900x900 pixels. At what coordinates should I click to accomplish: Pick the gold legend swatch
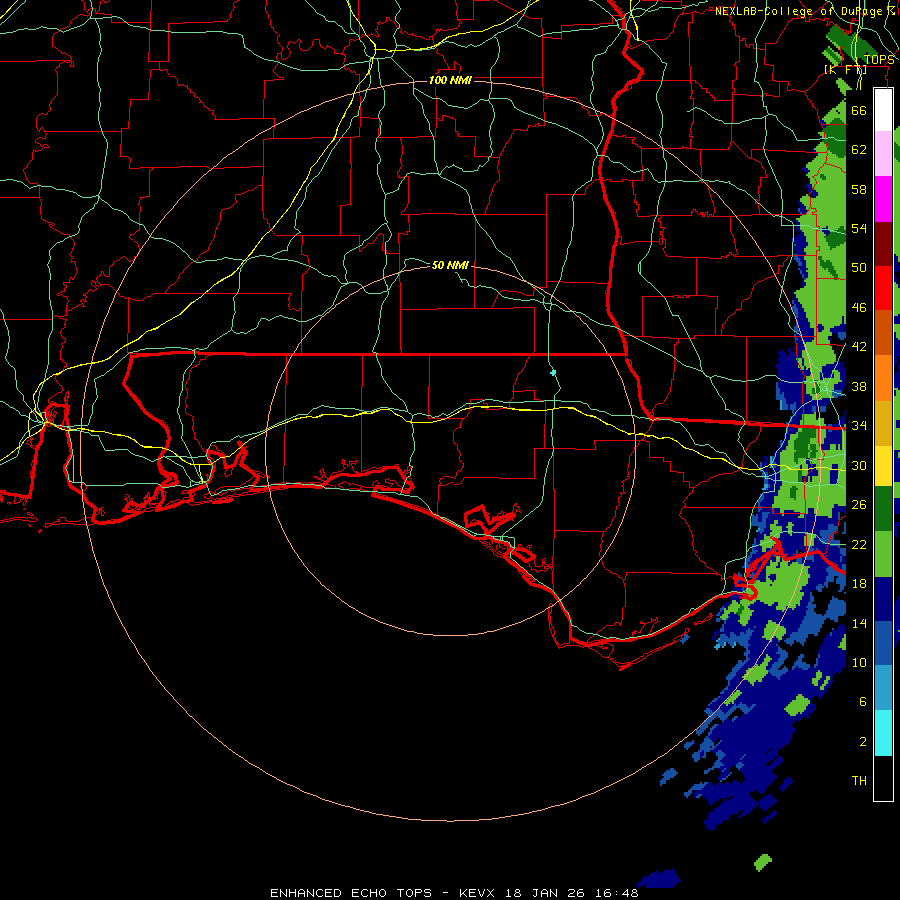pyautogui.click(x=883, y=423)
